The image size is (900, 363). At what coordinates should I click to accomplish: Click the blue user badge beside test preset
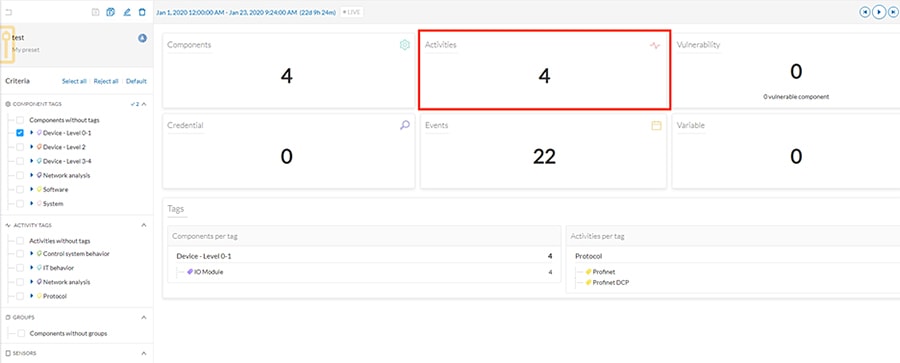pos(142,38)
